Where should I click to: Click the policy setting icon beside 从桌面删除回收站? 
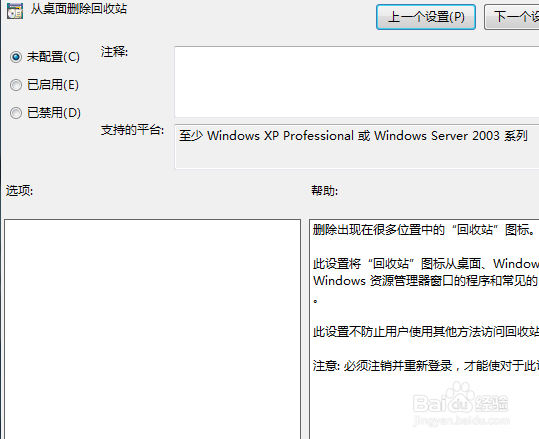[15, 10]
